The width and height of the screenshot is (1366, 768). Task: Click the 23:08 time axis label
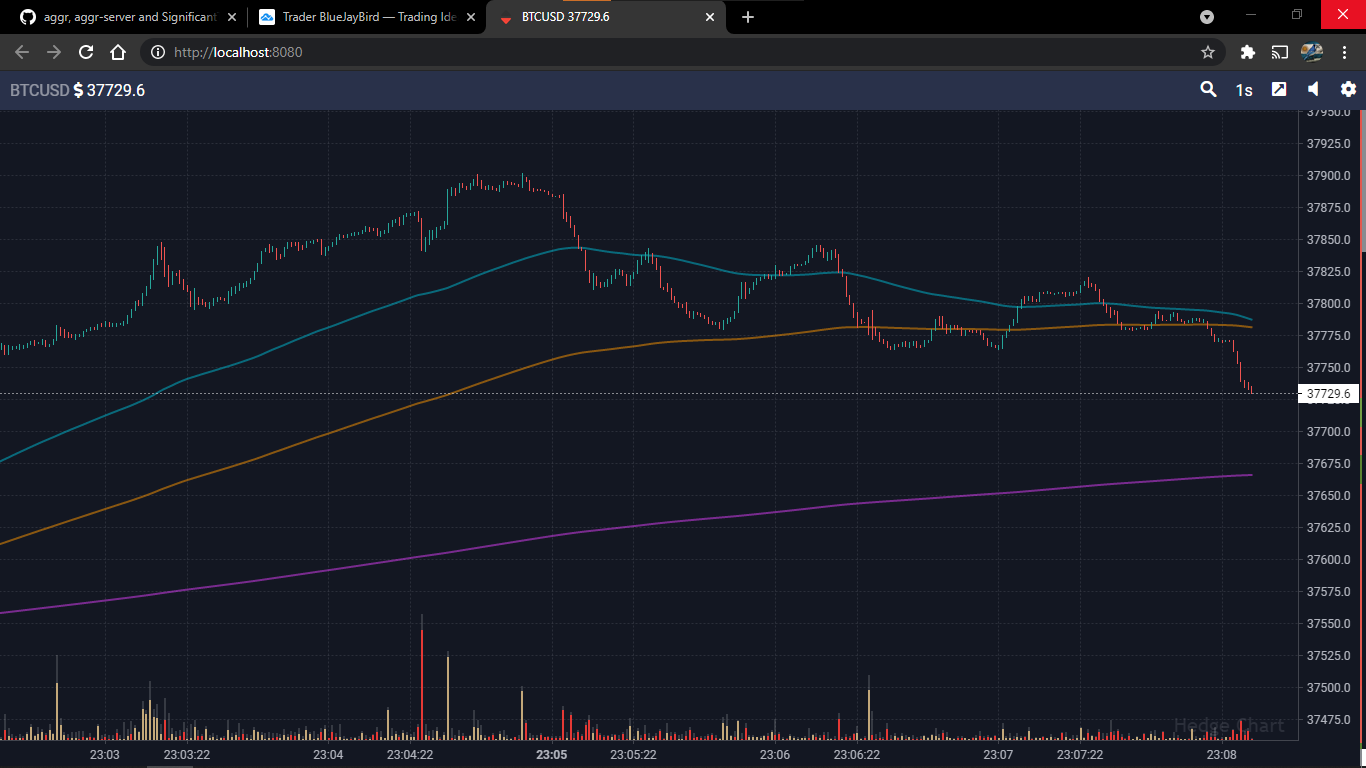pos(1221,754)
